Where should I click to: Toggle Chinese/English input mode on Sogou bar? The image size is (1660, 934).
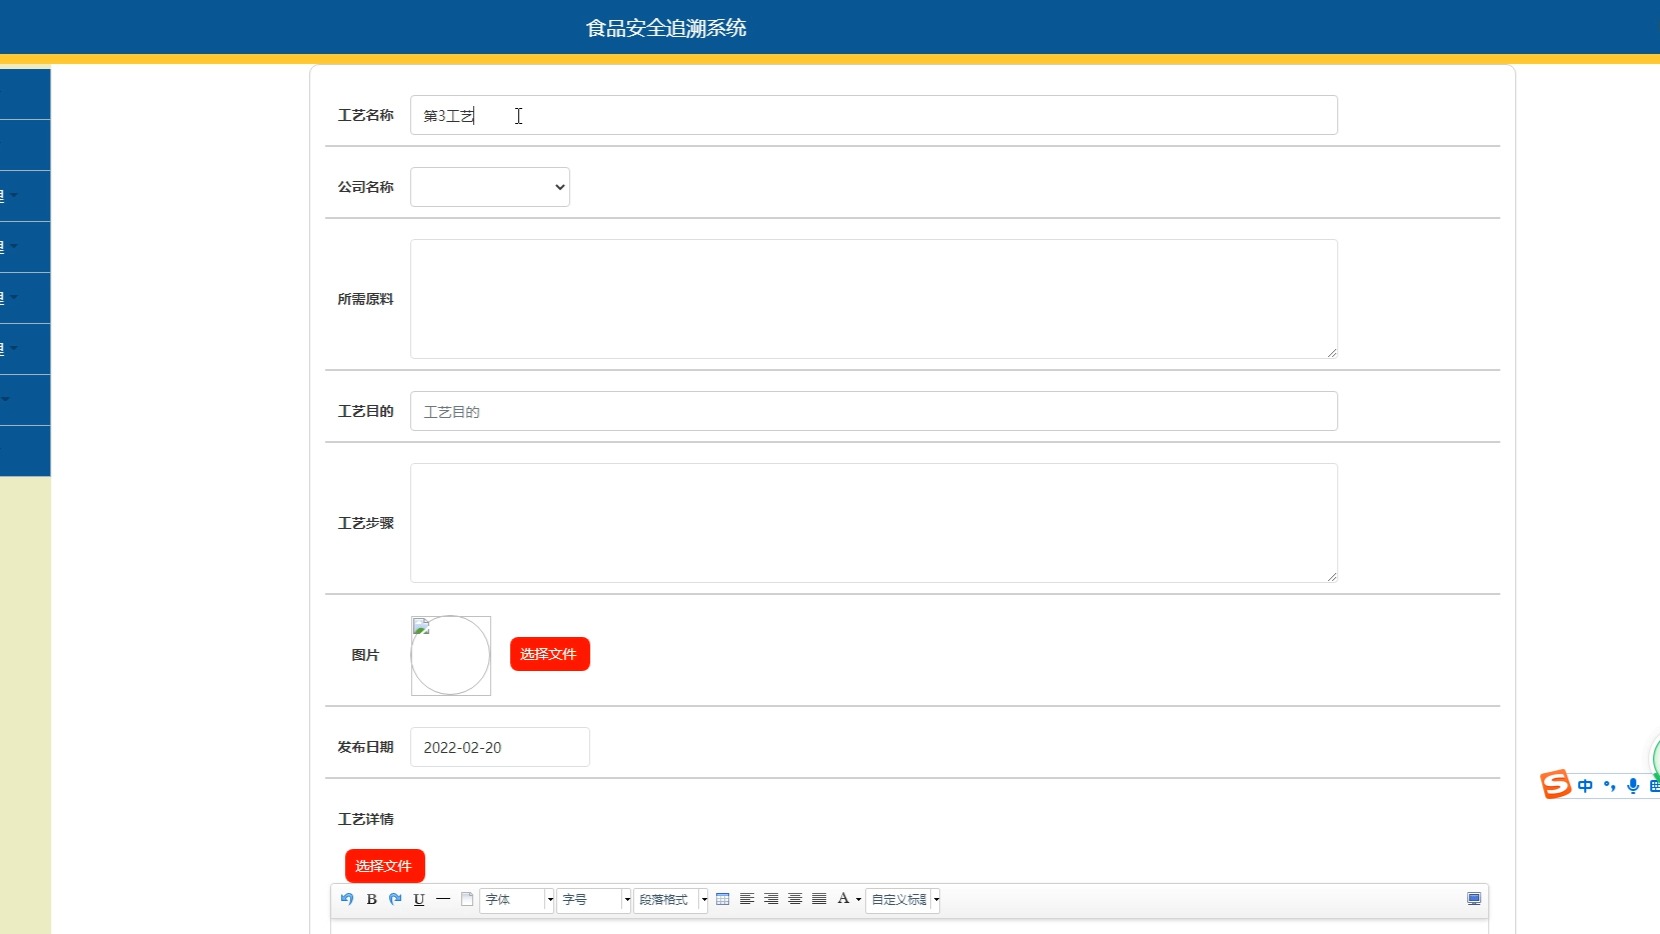point(1585,787)
